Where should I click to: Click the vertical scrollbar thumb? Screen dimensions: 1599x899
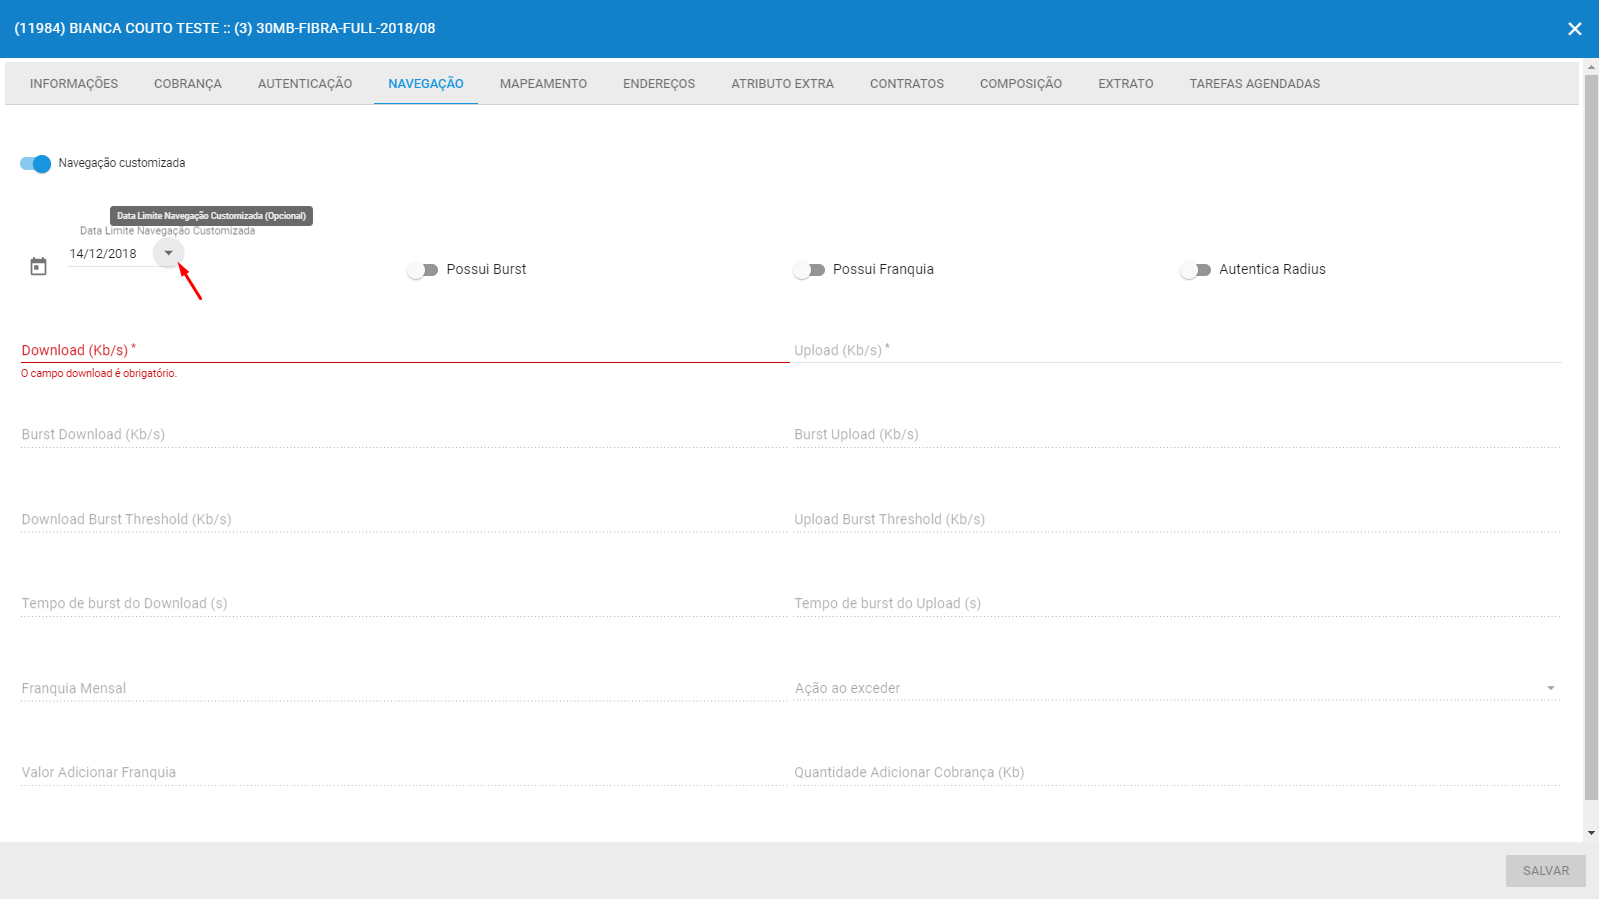coord(1591,437)
